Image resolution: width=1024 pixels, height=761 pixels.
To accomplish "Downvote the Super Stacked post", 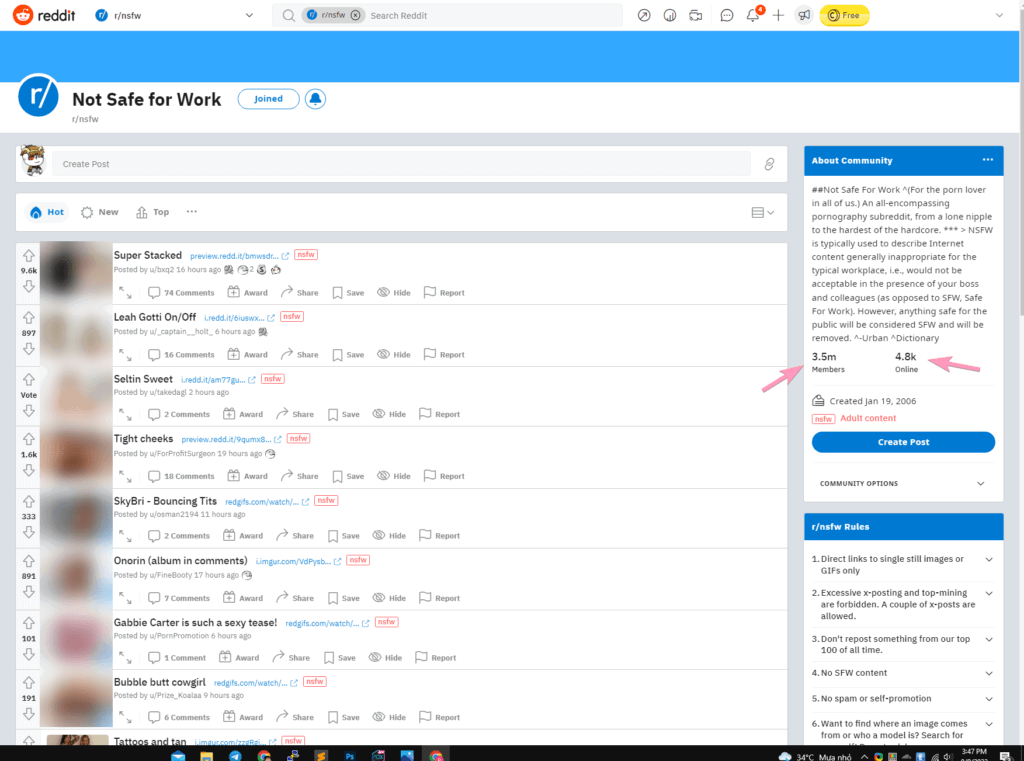I will point(29,286).
